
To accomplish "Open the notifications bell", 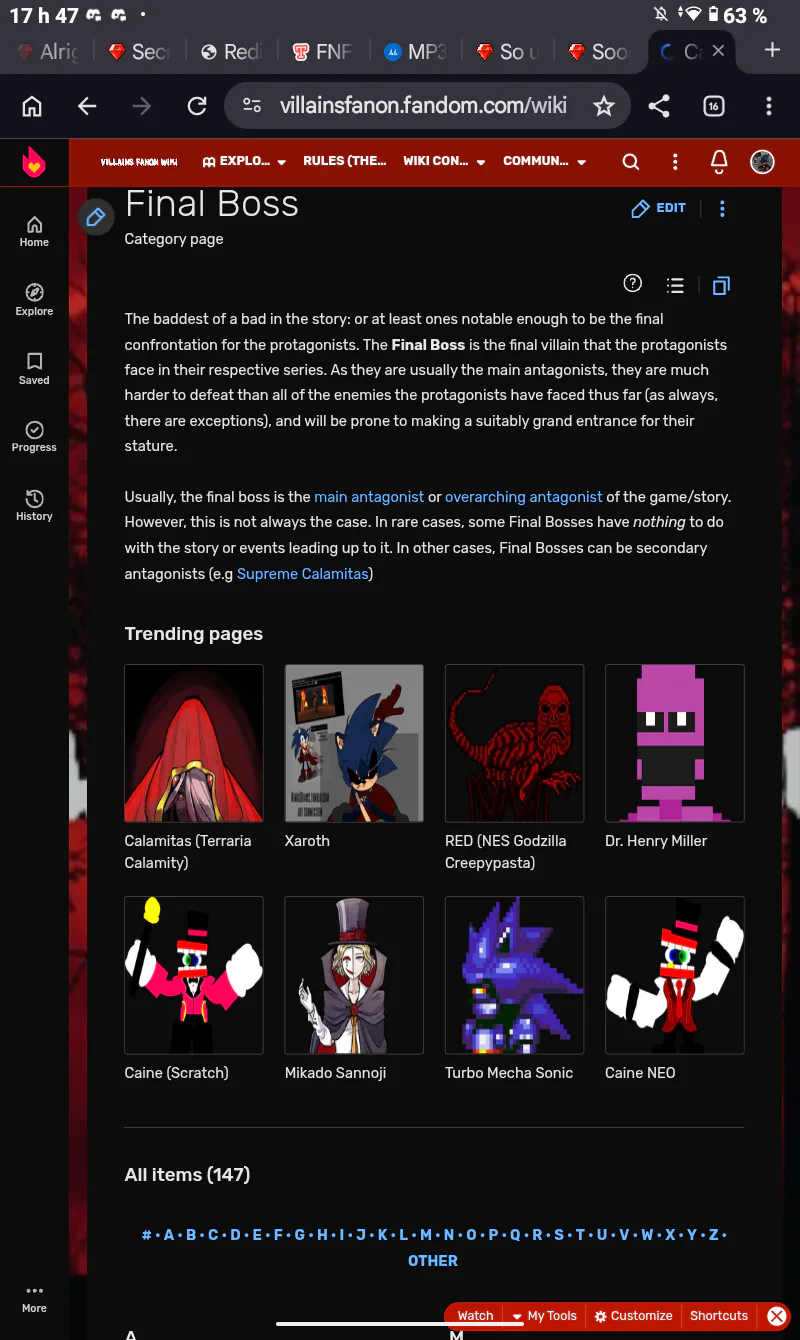I will (x=718, y=162).
